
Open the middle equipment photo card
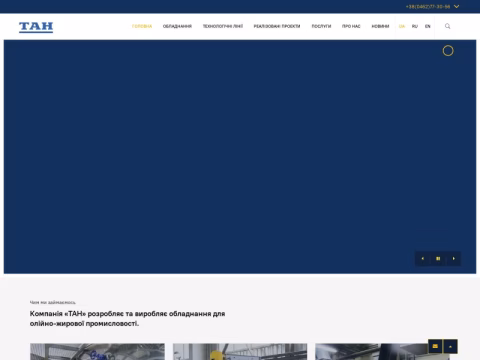click(240, 352)
